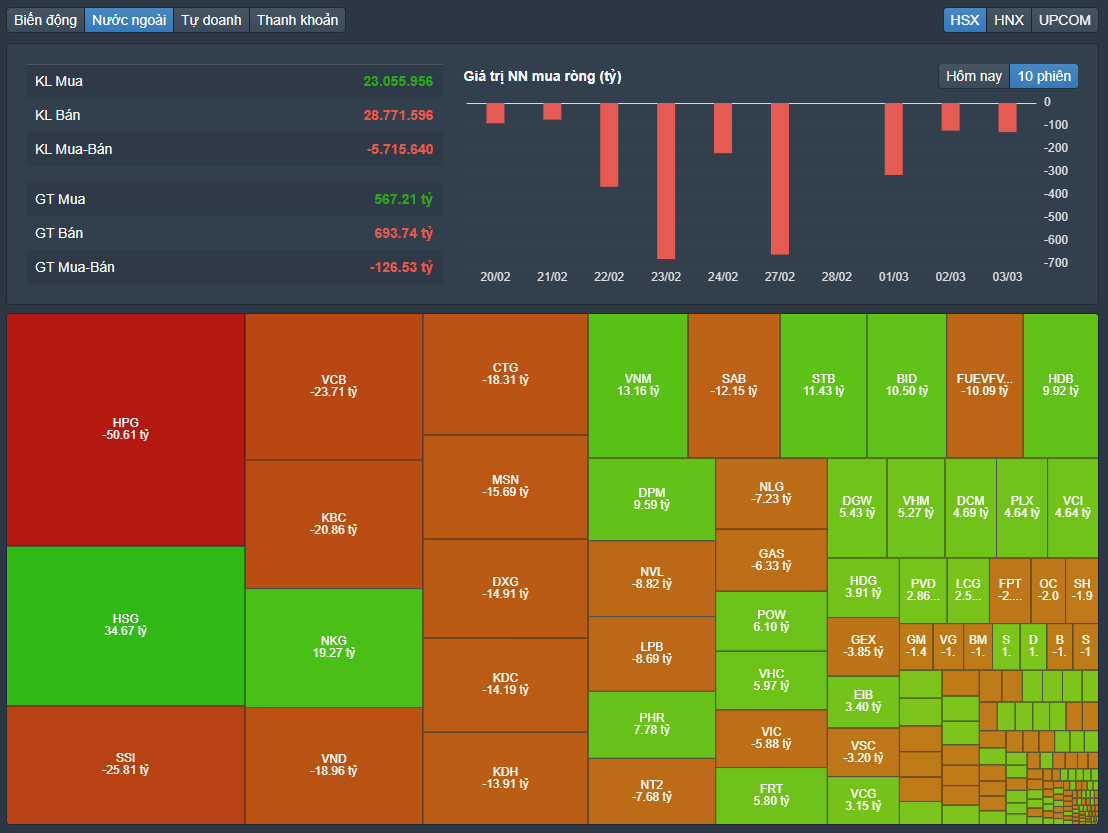Click the CTG -18.31 tỷ tile

(505, 374)
